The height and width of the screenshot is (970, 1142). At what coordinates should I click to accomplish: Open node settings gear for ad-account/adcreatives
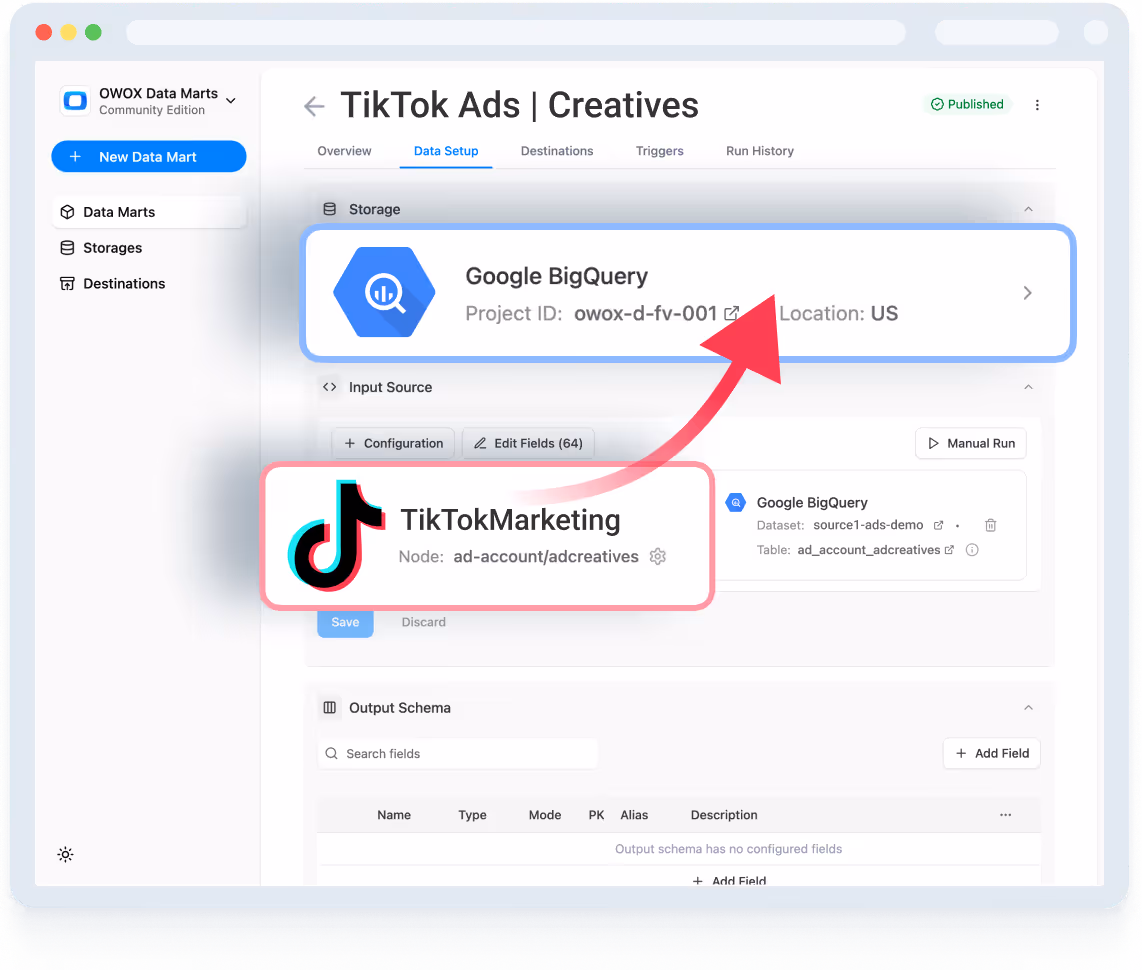click(658, 556)
